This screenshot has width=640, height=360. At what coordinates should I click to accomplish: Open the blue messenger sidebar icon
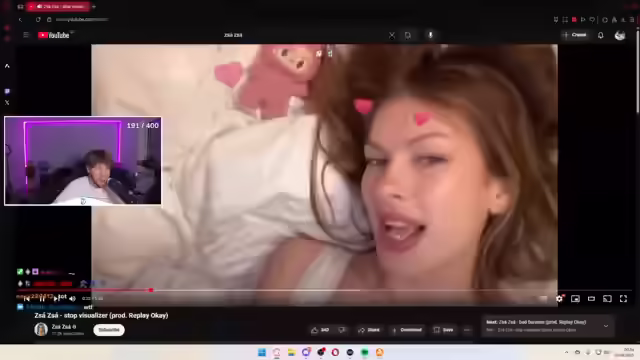coord(7,91)
